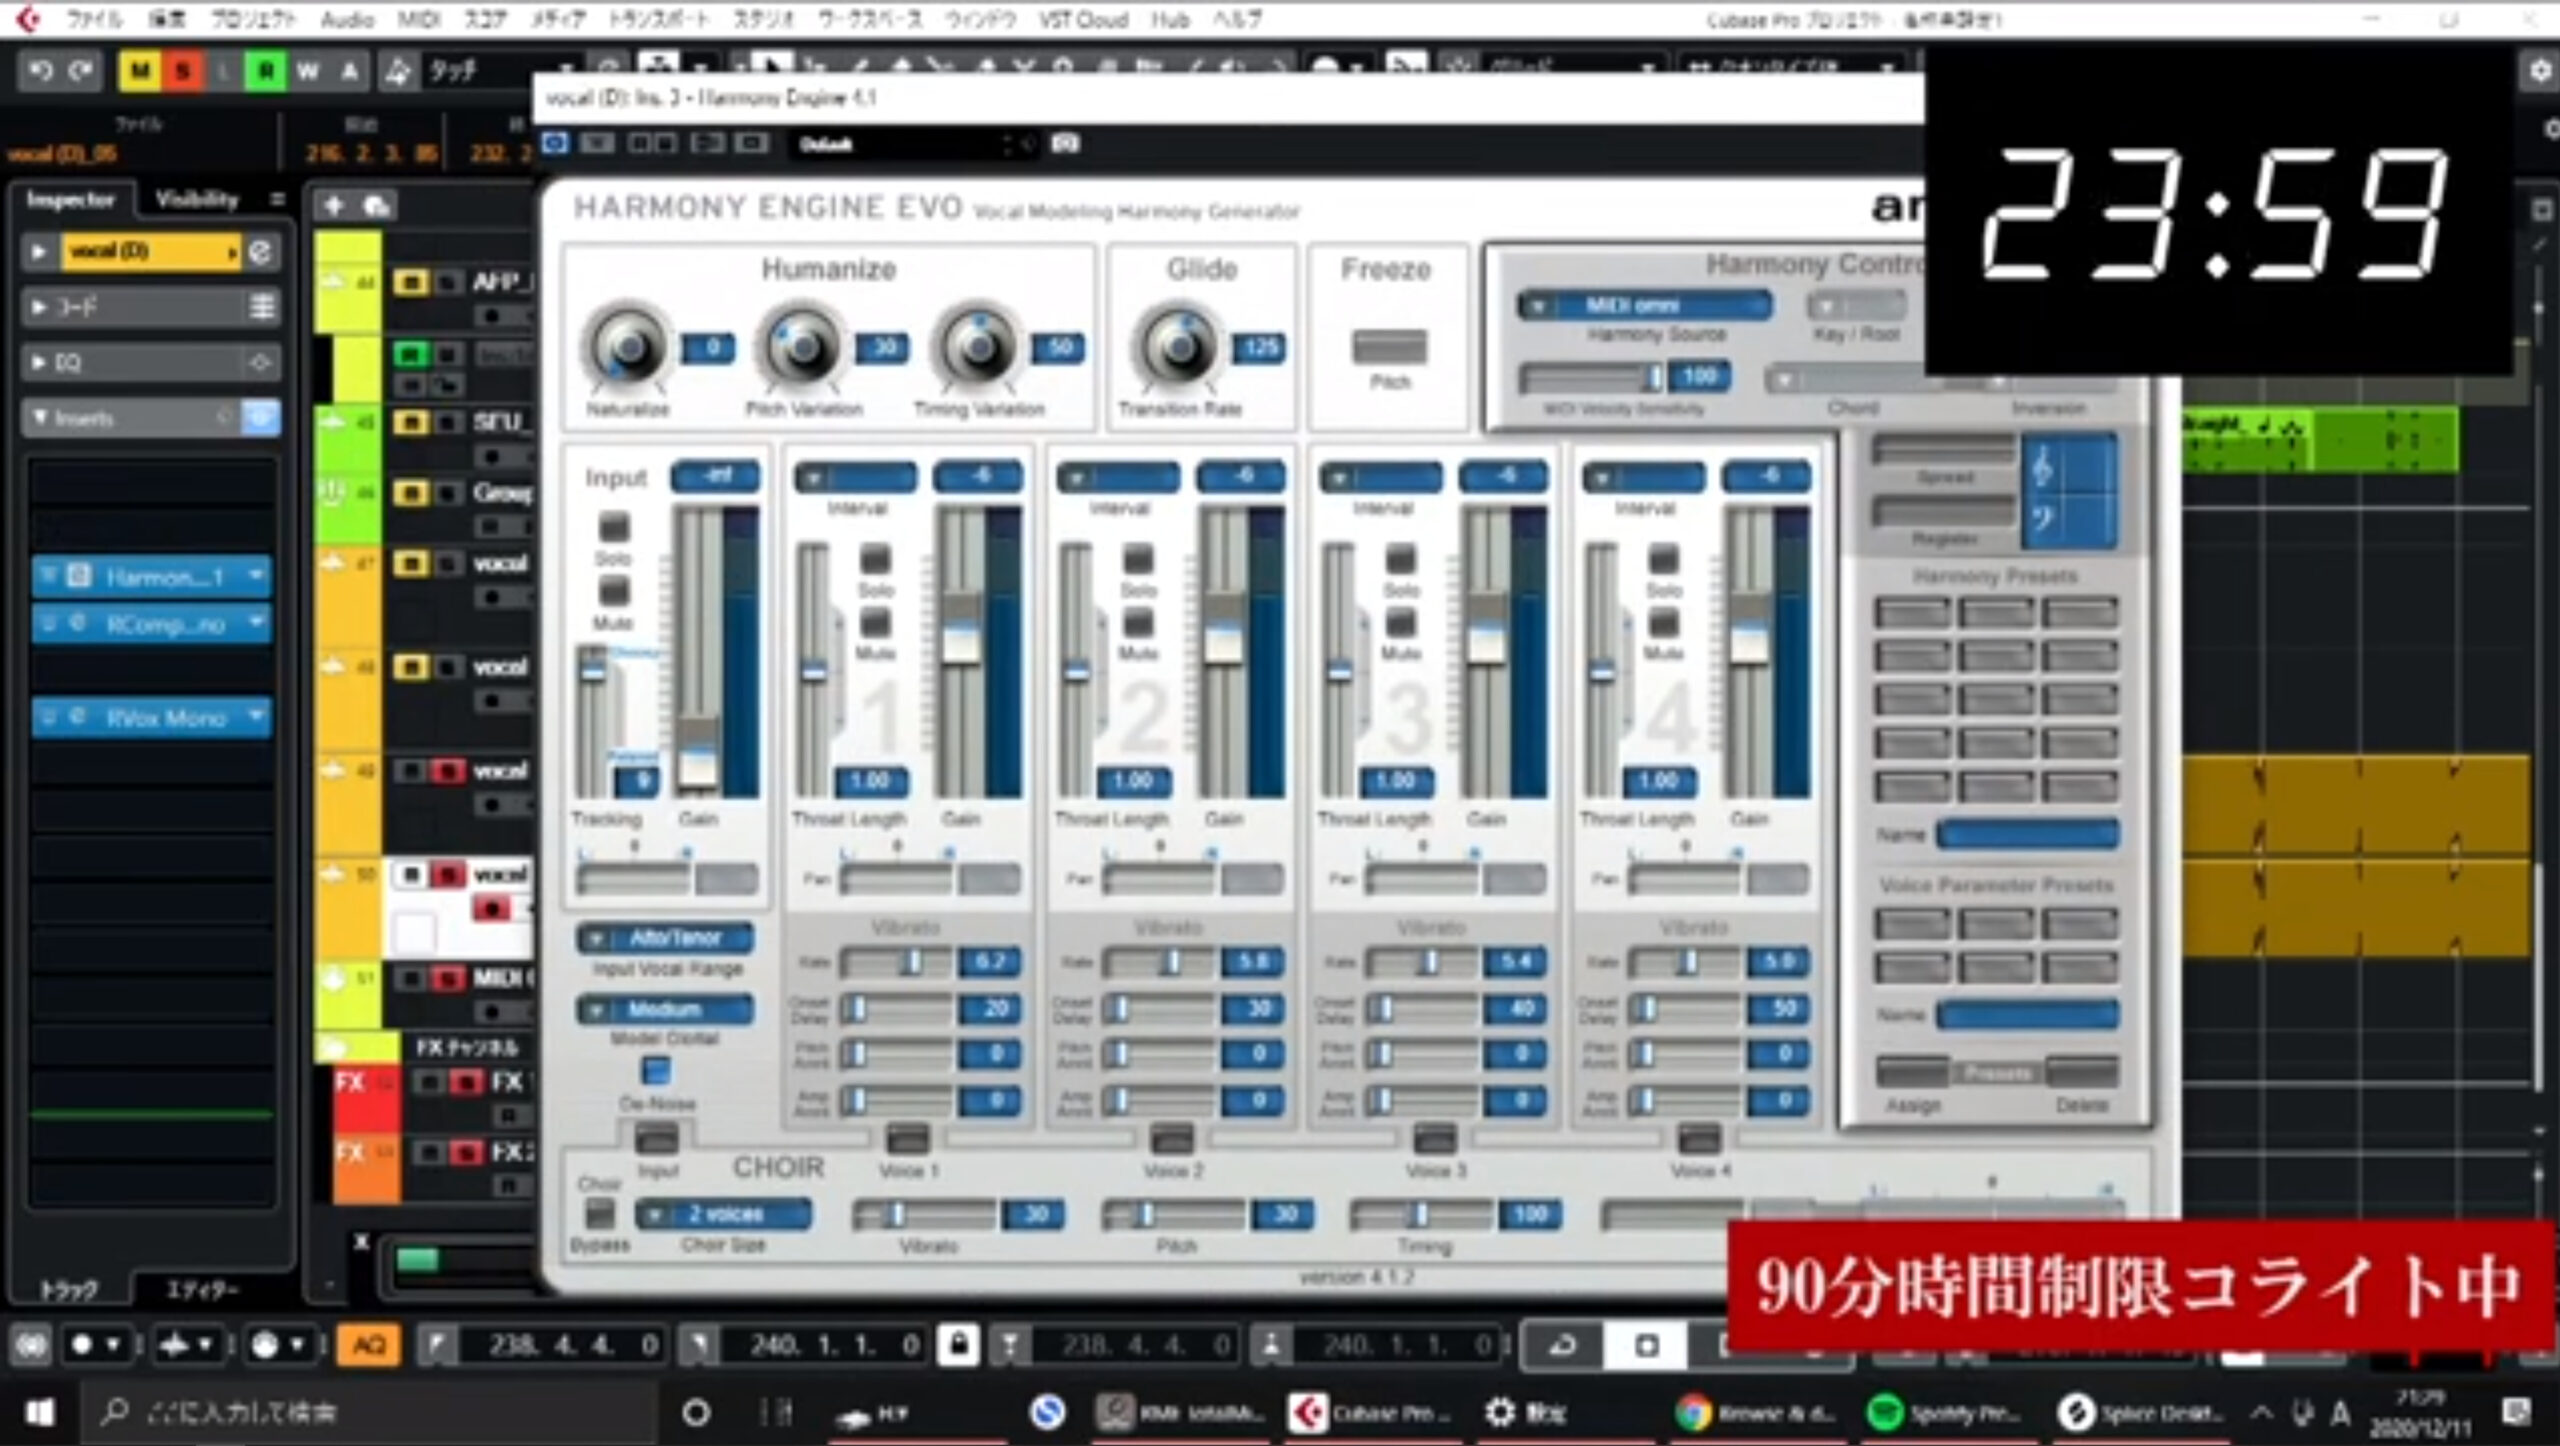Open the VST Cloud menu
Screen dimensions: 2560x1446
1083,19
